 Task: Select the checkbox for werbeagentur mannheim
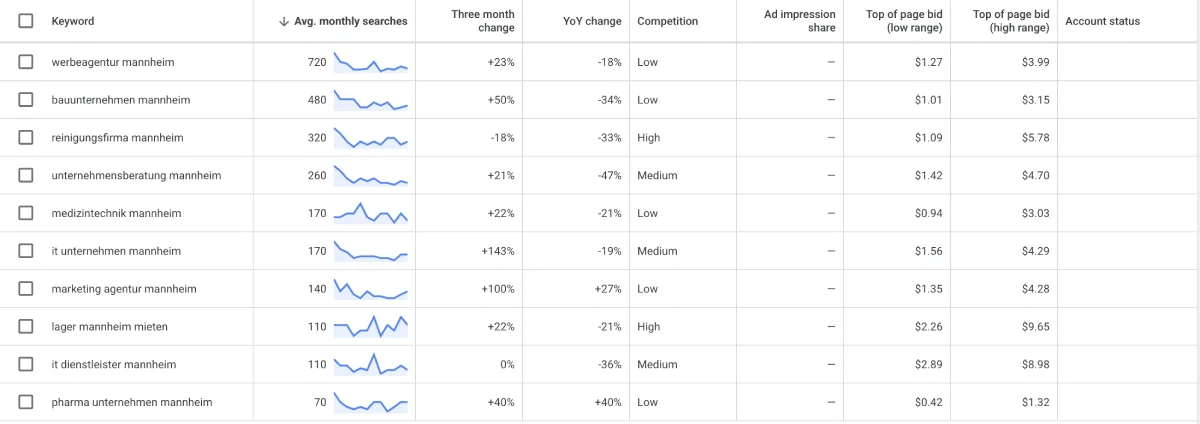(26, 62)
